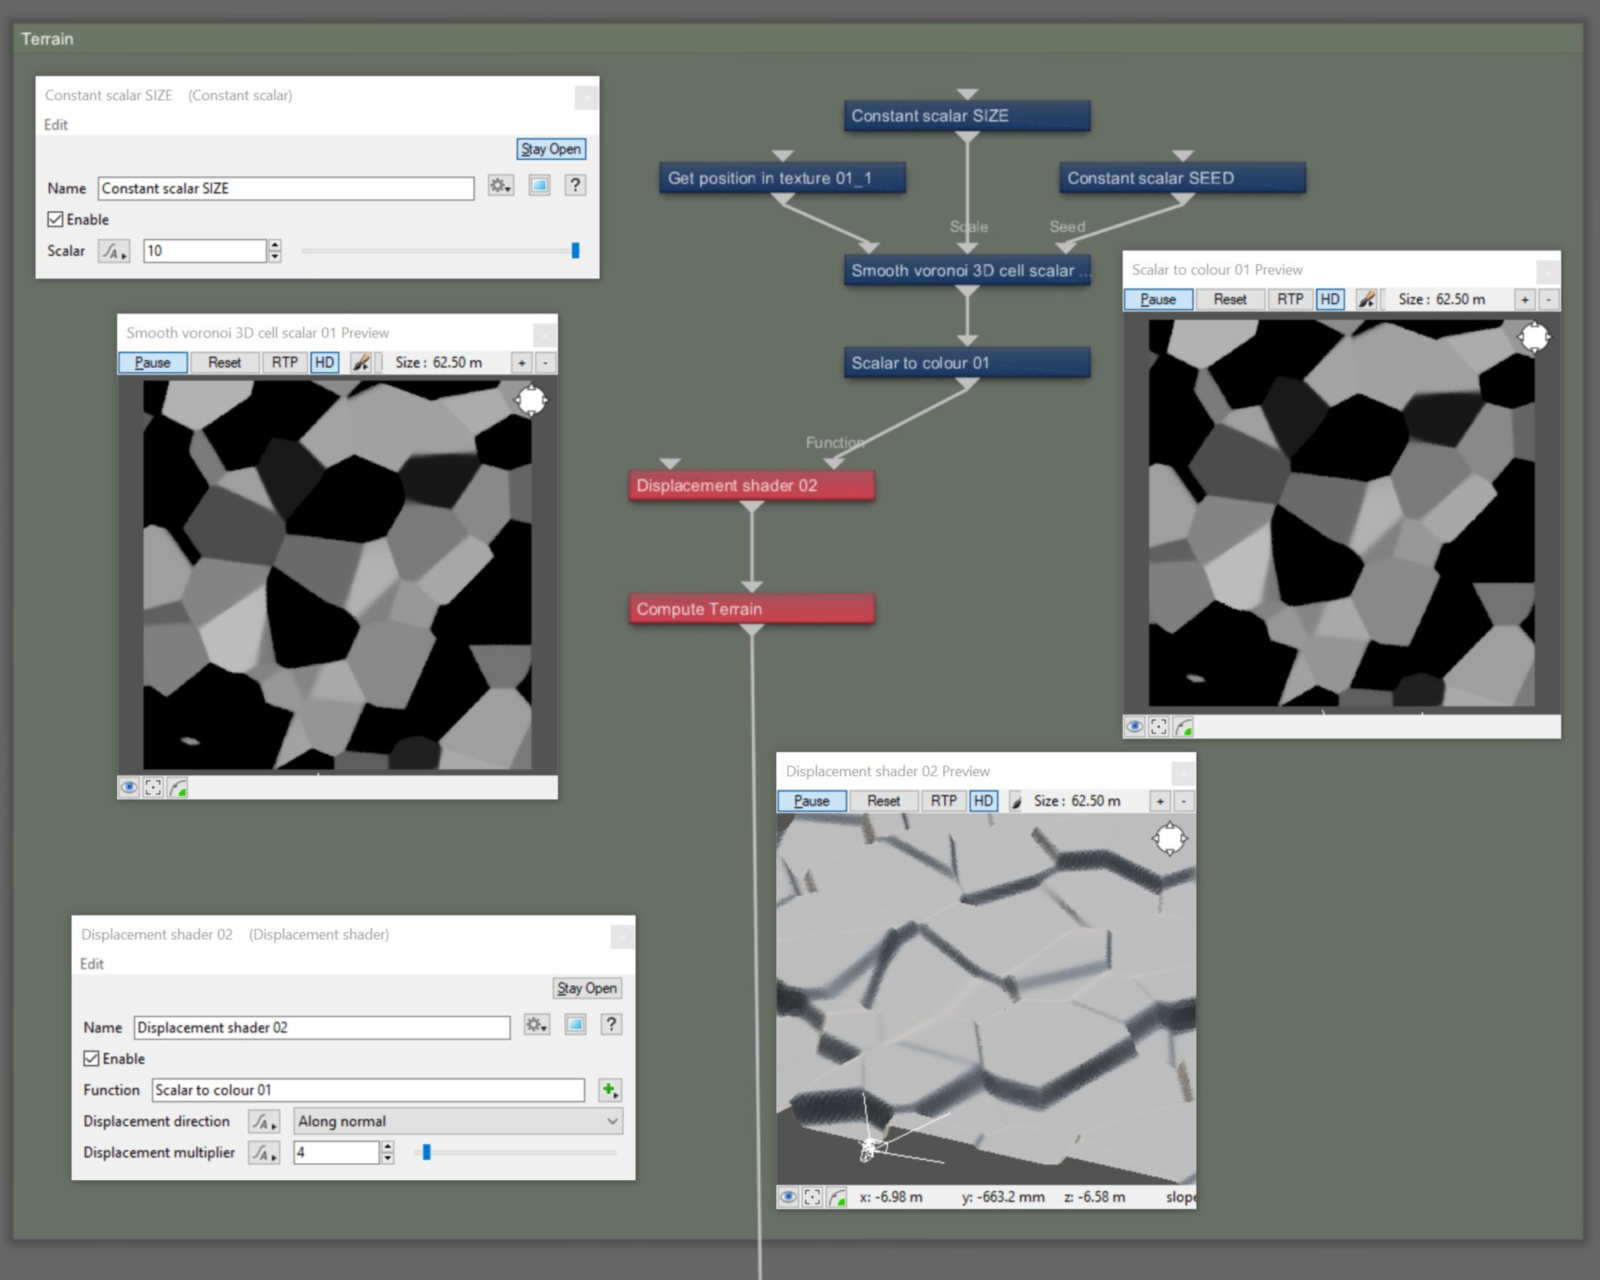This screenshot has width=1600, height=1280.
Task: Select the Compute Terrain node
Action: point(752,608)
